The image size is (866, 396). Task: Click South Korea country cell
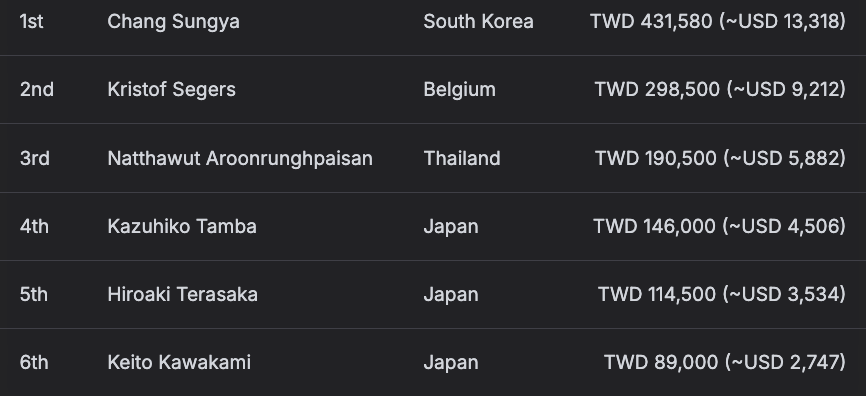click(x=478, y=22)
